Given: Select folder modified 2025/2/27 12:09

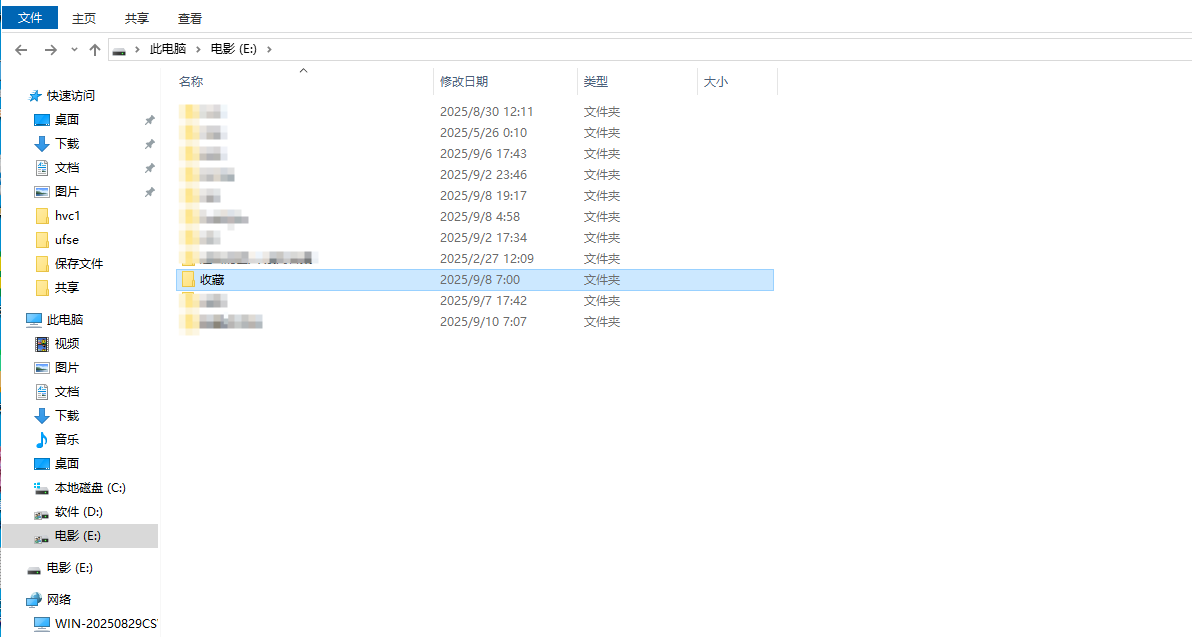Looking at the screenshot, I should click(475, 258).
